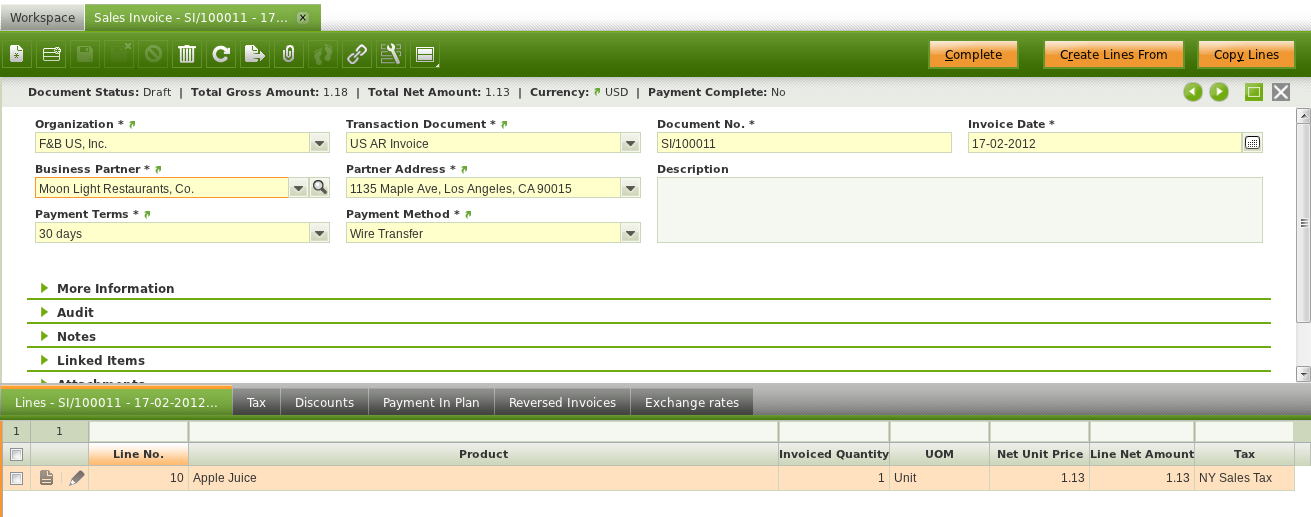
Task: Tick the checkbox on the Apple Juice row
Action: 16,479
